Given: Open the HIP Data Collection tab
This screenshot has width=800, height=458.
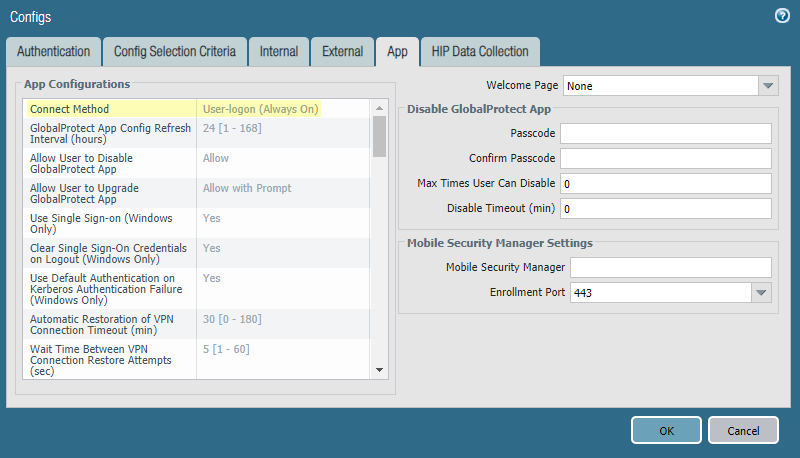Looking at the screenshot, I should [x=480, y=52].
